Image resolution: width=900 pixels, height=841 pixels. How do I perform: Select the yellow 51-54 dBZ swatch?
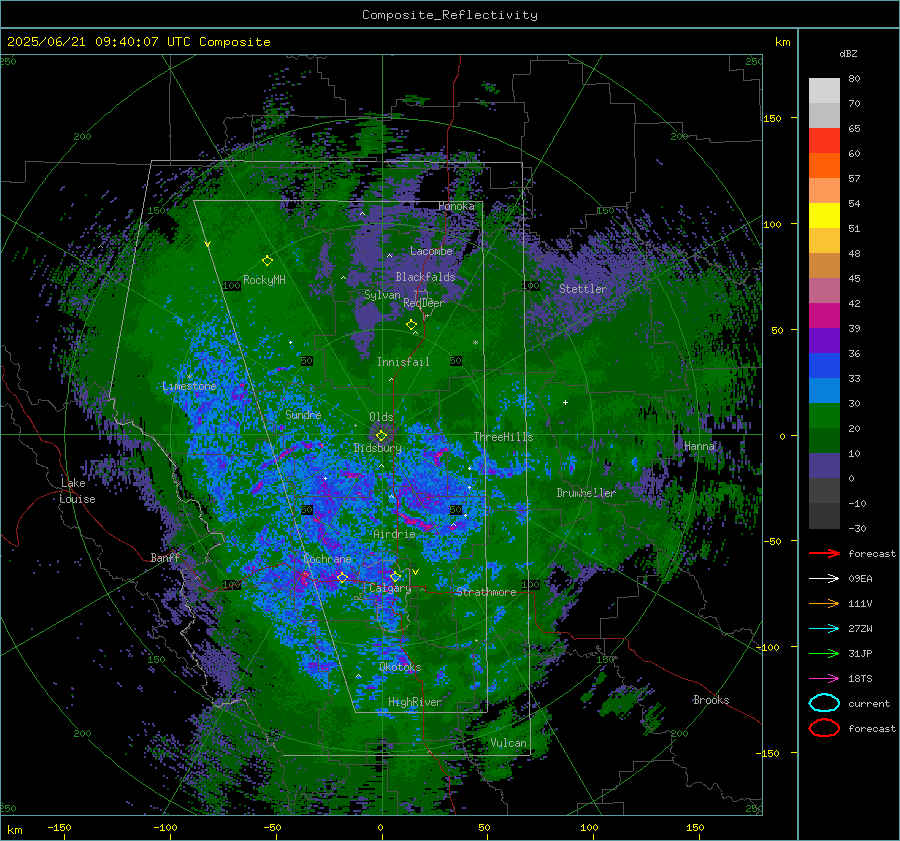(824, 216)
